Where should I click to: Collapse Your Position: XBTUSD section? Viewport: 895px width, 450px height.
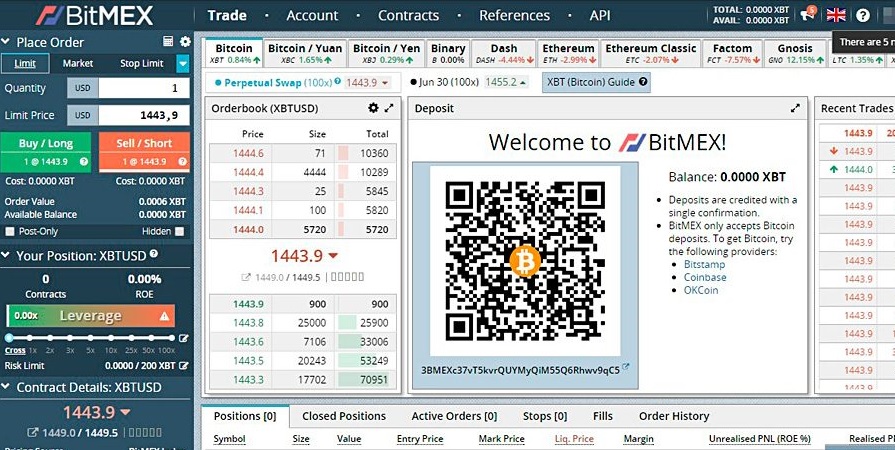point(6,255)
